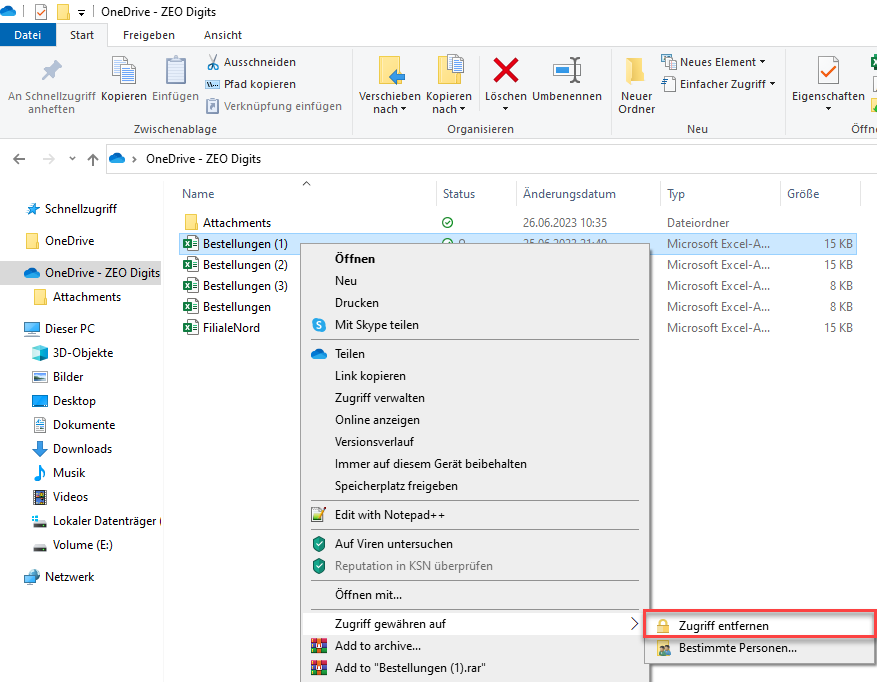
Task: Select the Bestellungen (3) file
Action: pos(245,286)
